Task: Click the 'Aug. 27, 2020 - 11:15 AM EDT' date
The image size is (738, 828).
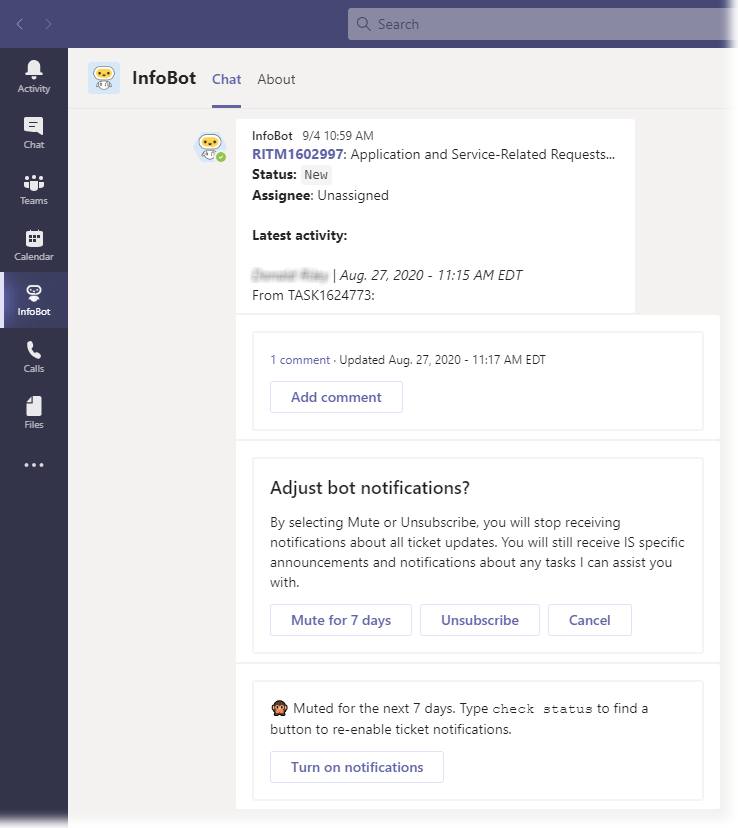Action: point(431,275)
